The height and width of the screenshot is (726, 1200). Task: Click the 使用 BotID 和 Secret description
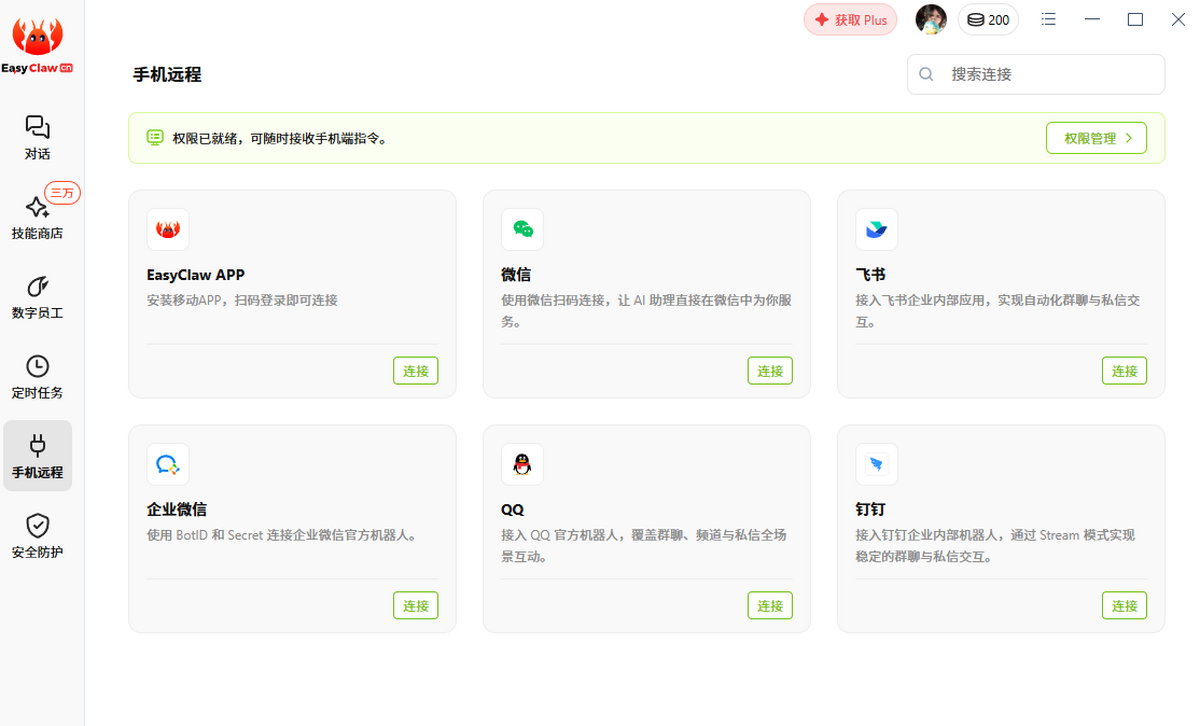click(x=282, y=535)
